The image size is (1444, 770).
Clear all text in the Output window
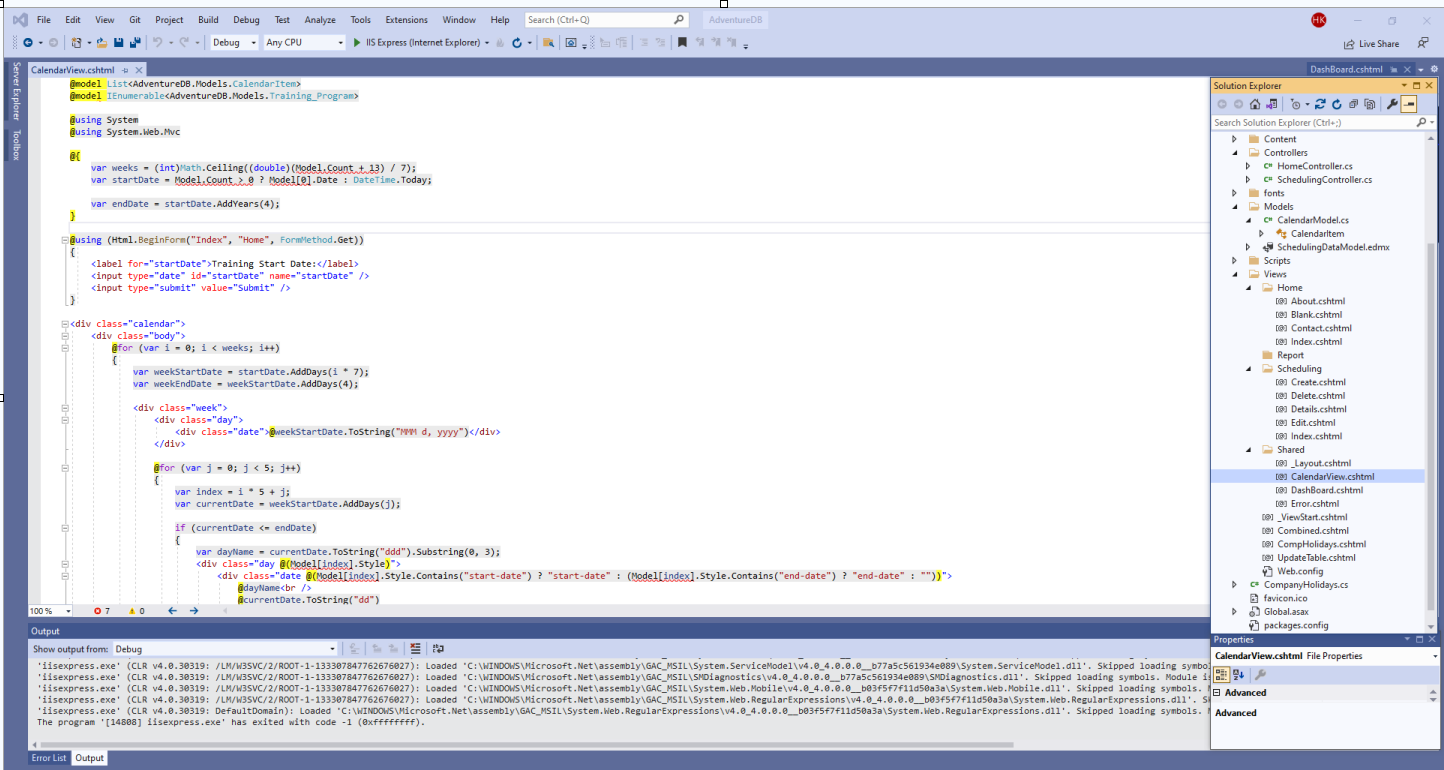415,648
